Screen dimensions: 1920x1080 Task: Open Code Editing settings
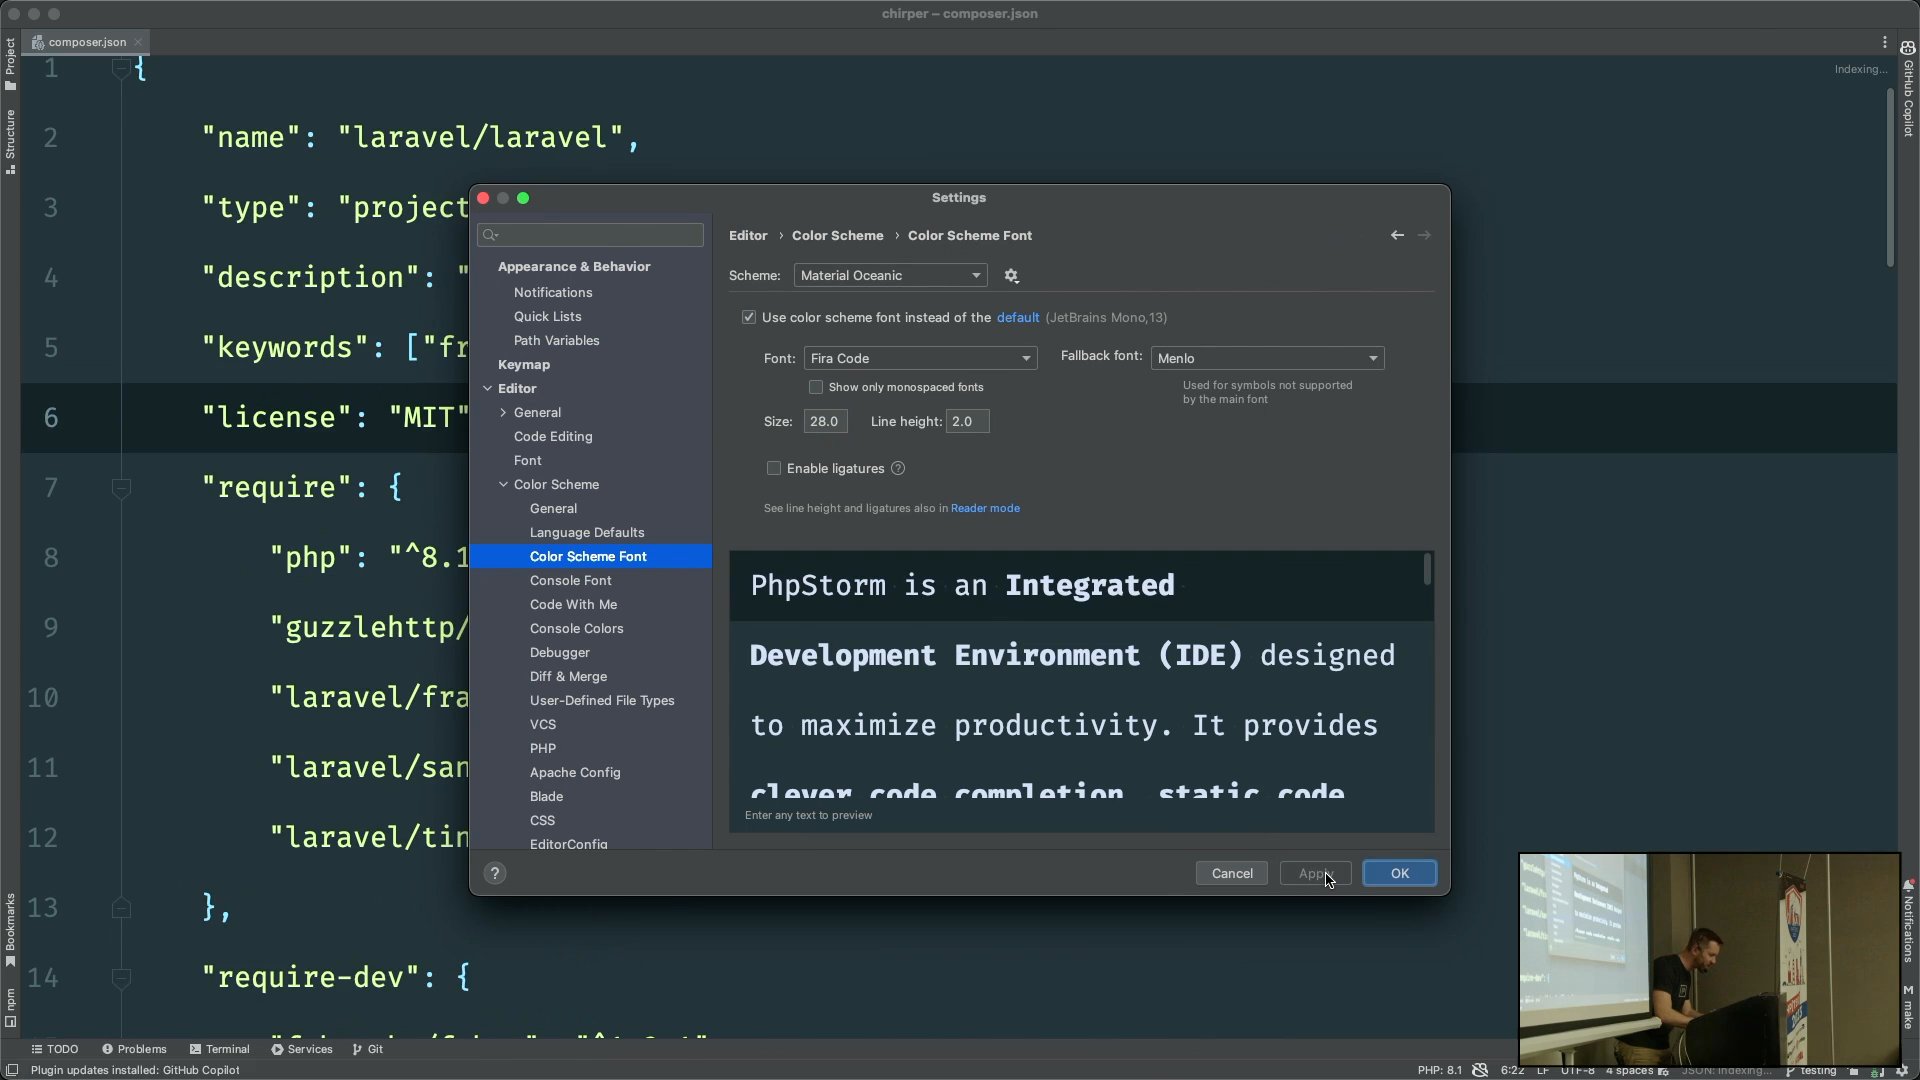pos(553,437)
